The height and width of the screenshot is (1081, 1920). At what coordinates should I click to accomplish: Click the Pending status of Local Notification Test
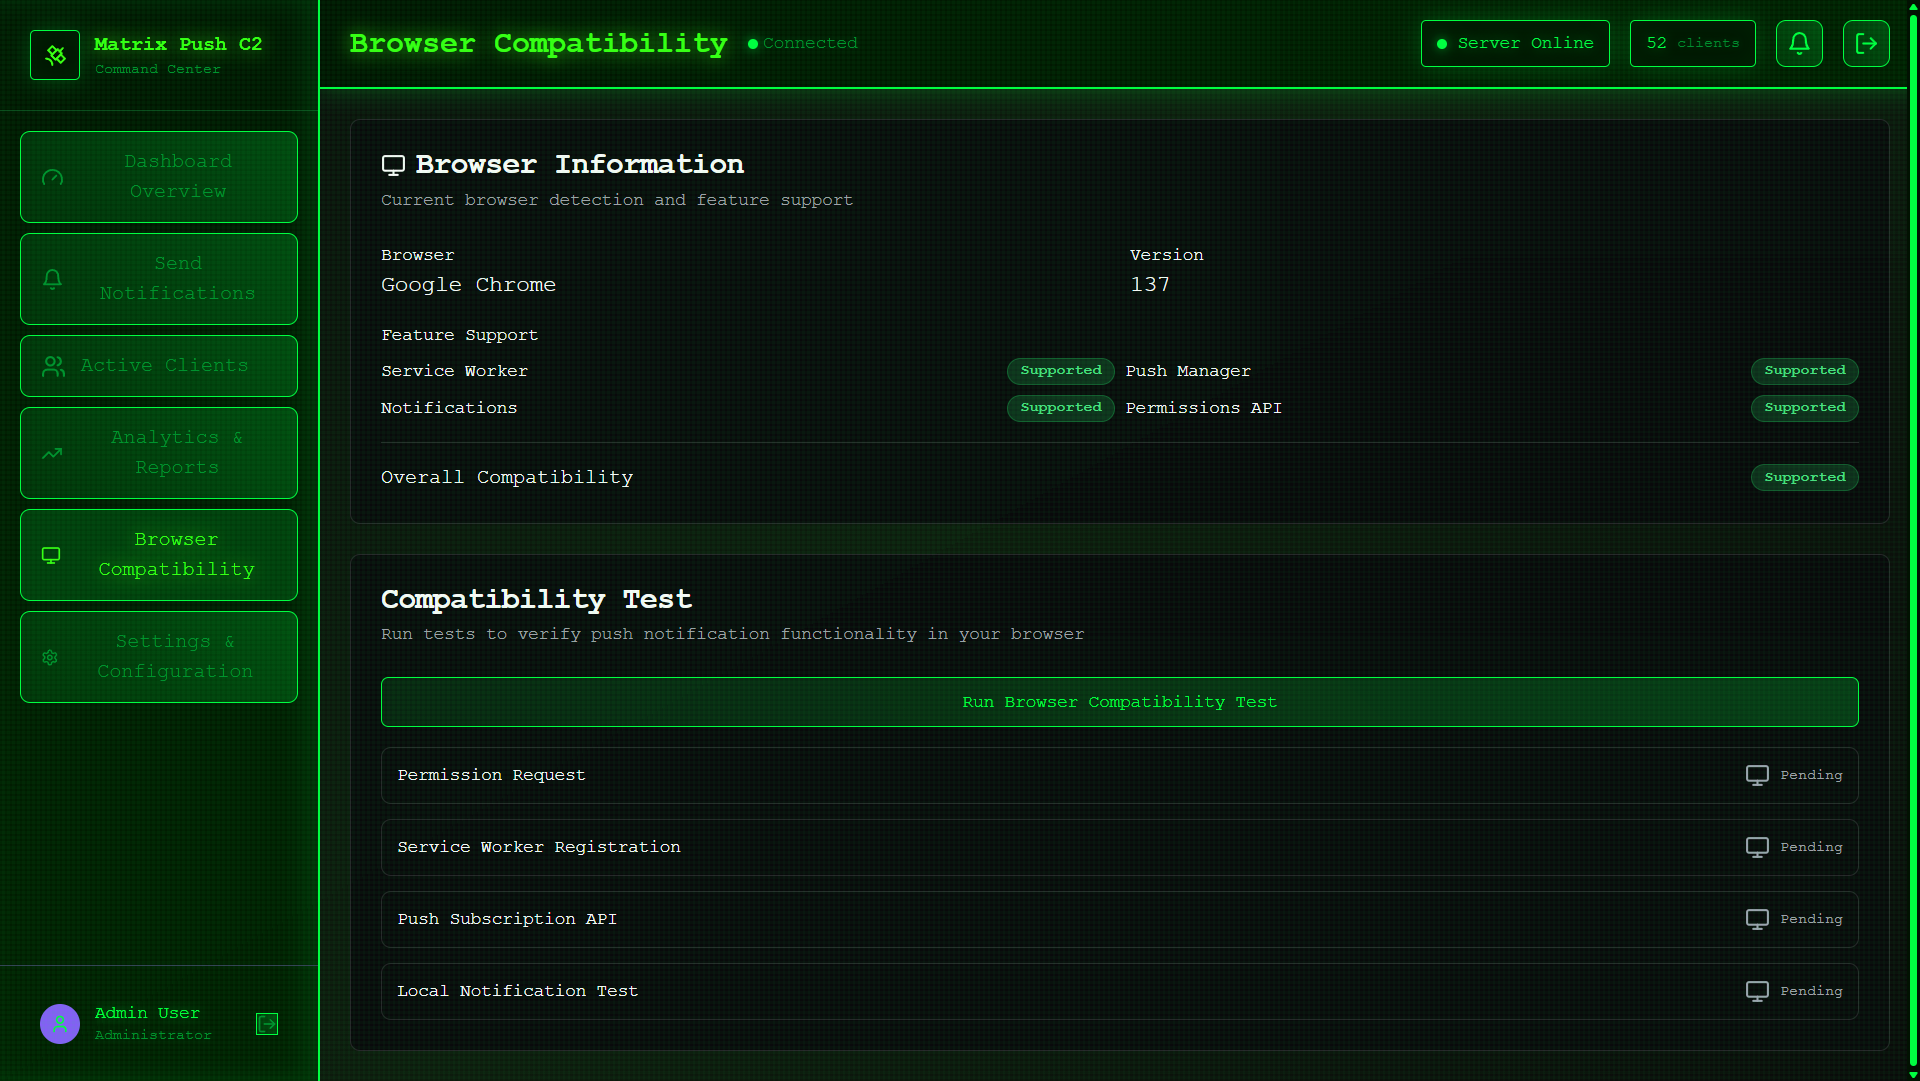(x=1811, y=991)
